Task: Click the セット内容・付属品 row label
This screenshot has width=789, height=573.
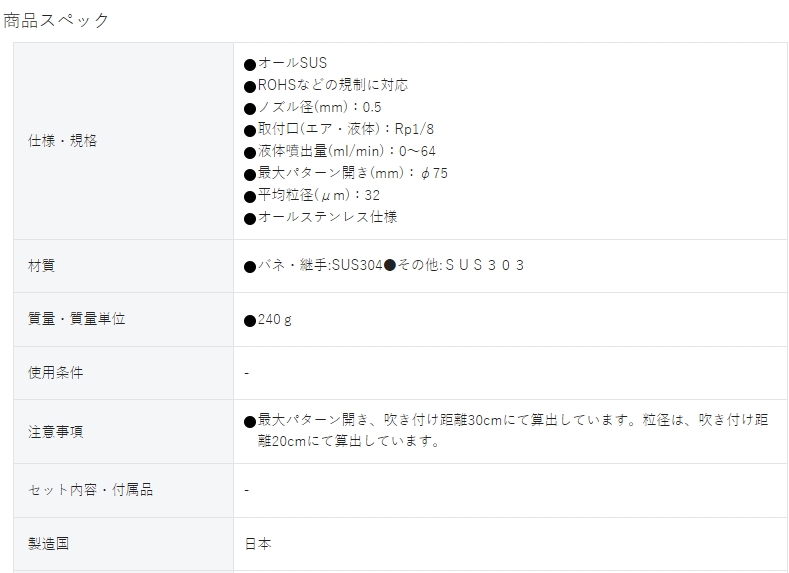Action: coord(90,490)
